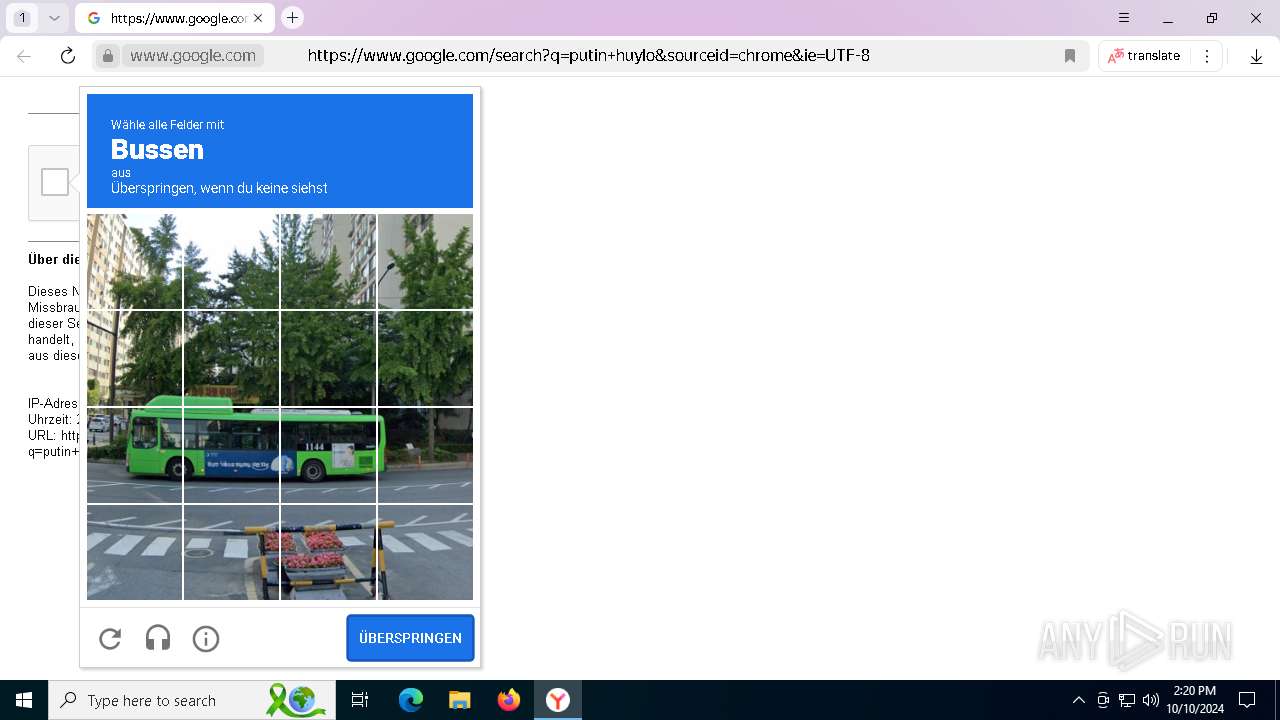Tick the reCAPTCHA checkbox behind the dialog
The image size is (1280, 720).
pyautogui.click(x=55, y=182)
